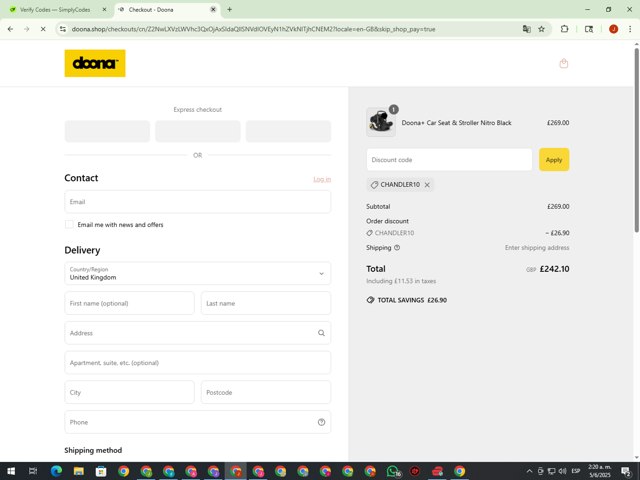Click the Address field search icon
Viewport: 640px width, 480px height.
click(x=321, y=333)
